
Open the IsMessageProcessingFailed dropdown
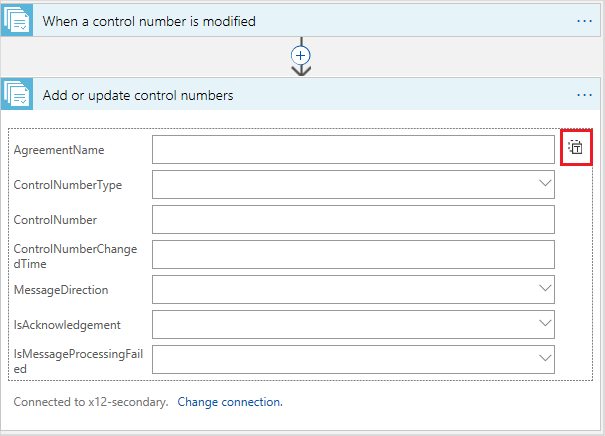click(x=545, y=358)
